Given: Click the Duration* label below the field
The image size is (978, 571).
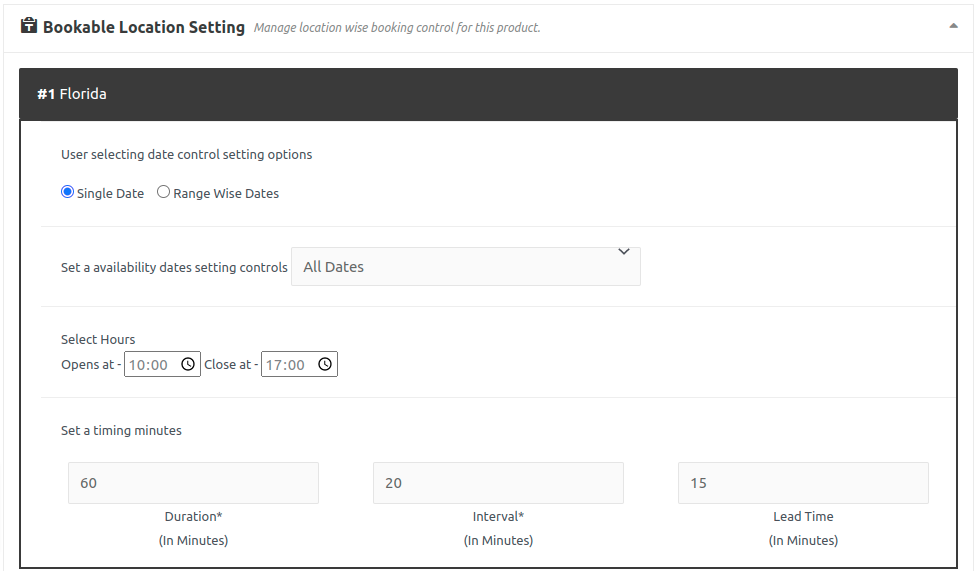Looking at the screenshot, I should [x=193, y=517].
